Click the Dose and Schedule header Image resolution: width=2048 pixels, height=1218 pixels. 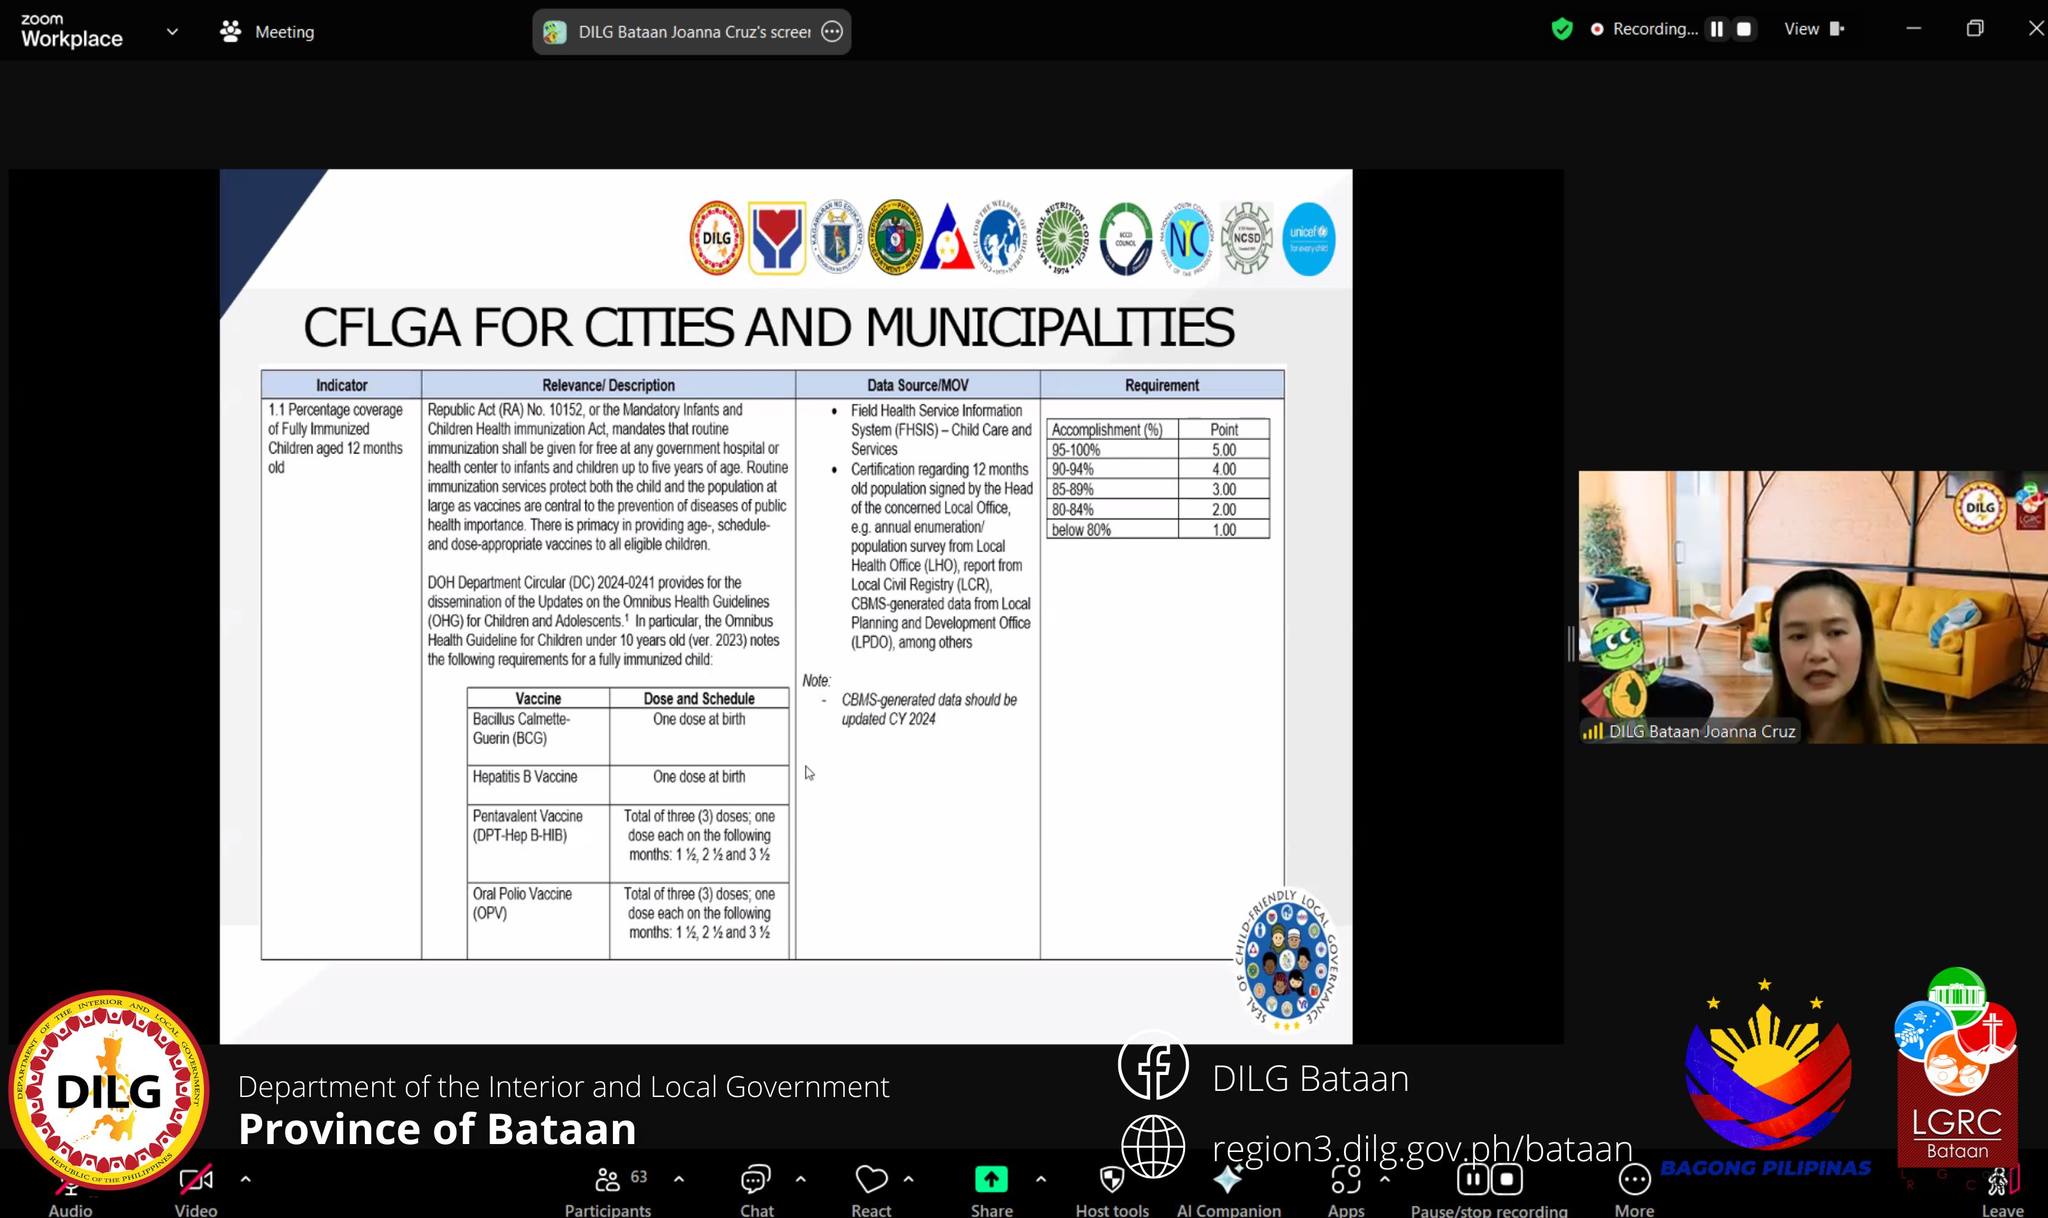click(x=699, y=698)
